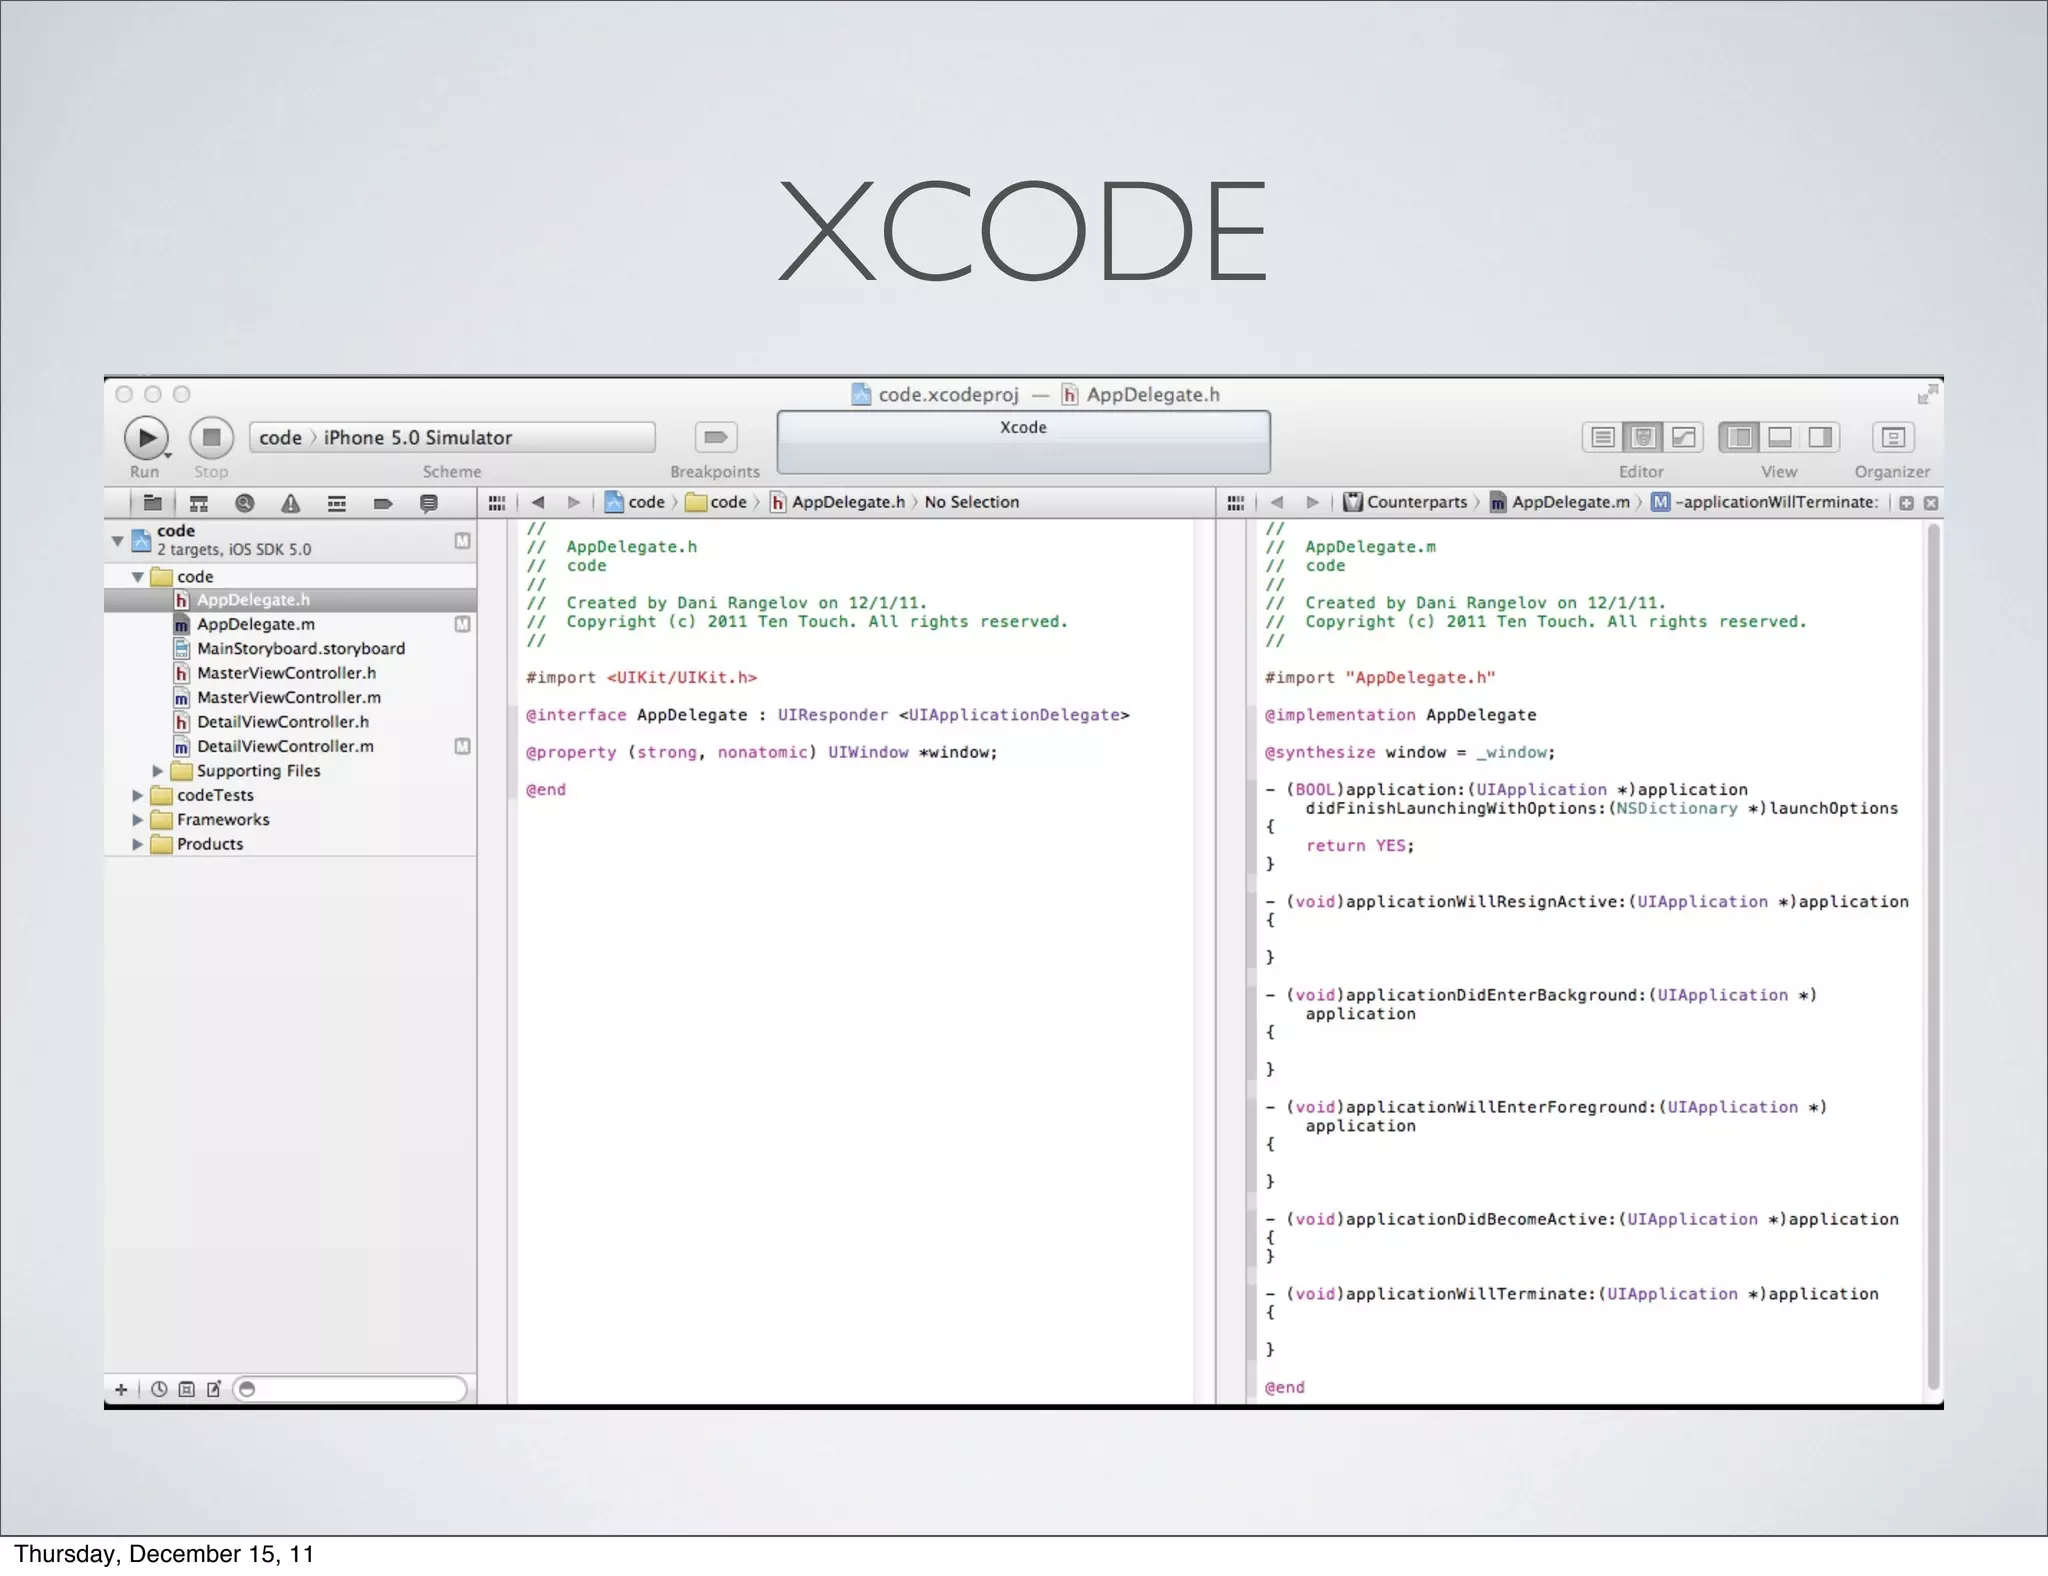Open the Counterparts menu in assistant jump bar
Viewport: 2048px width, 1576px height.
pos(1405,502)
